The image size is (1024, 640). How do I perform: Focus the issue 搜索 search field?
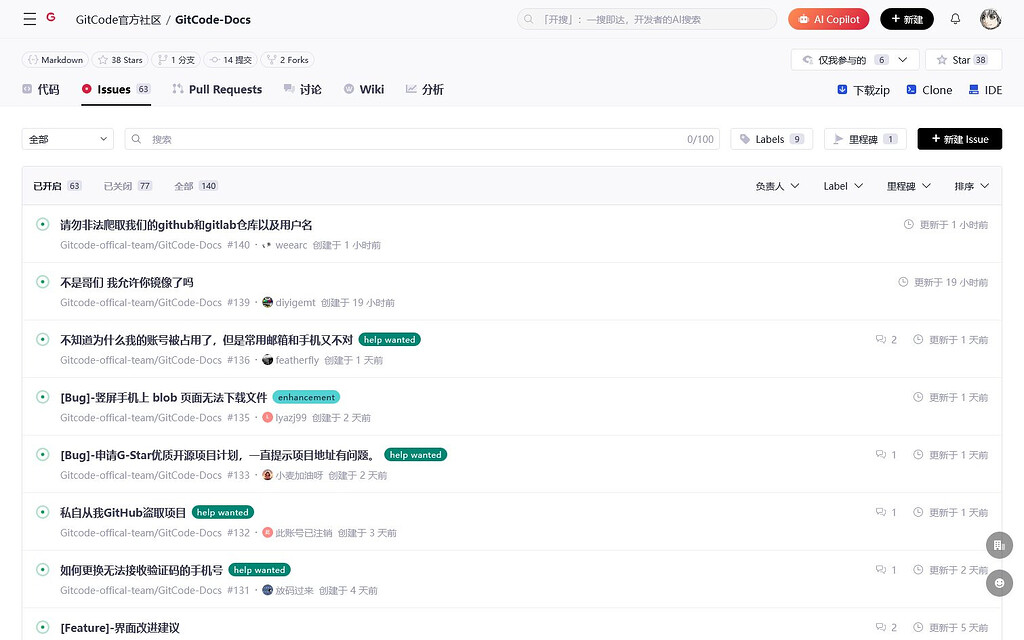pyautogui.click(x=422, y=139)
